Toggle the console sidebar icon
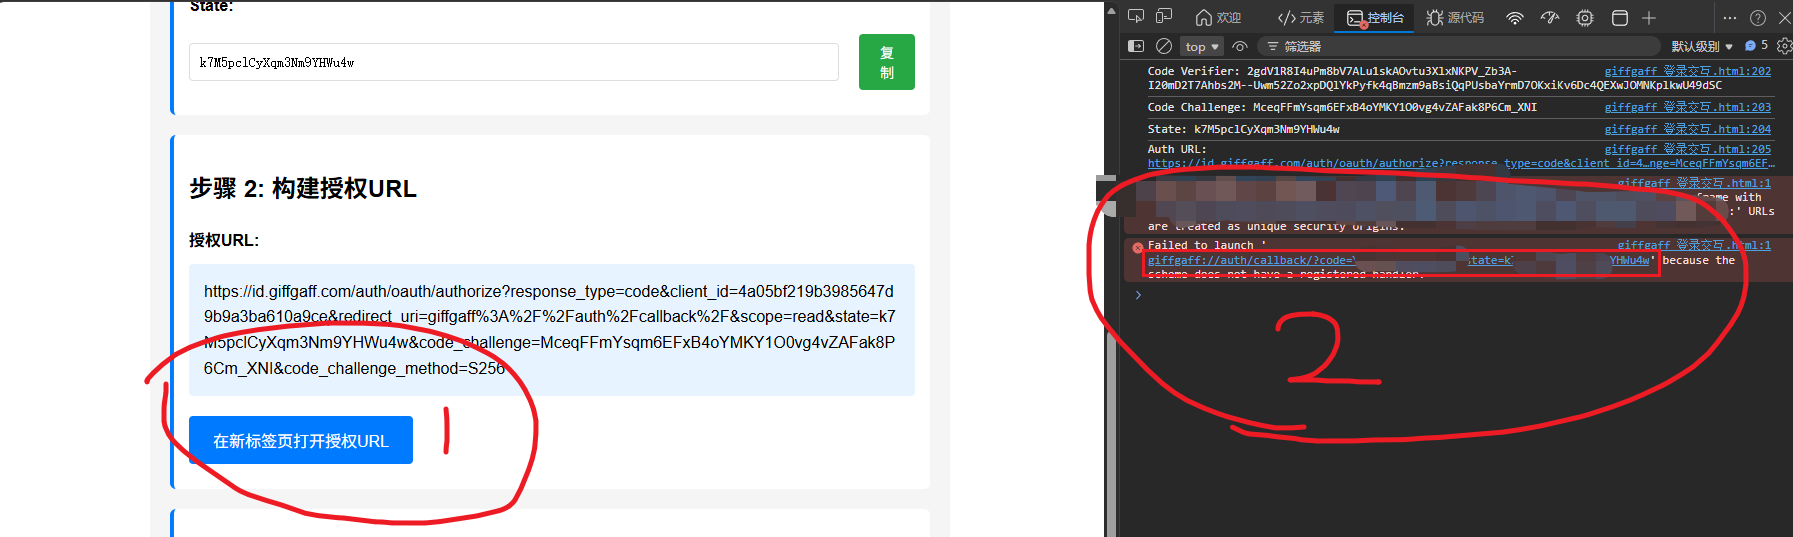1793x537 pixels. [x=1136, y=46]
